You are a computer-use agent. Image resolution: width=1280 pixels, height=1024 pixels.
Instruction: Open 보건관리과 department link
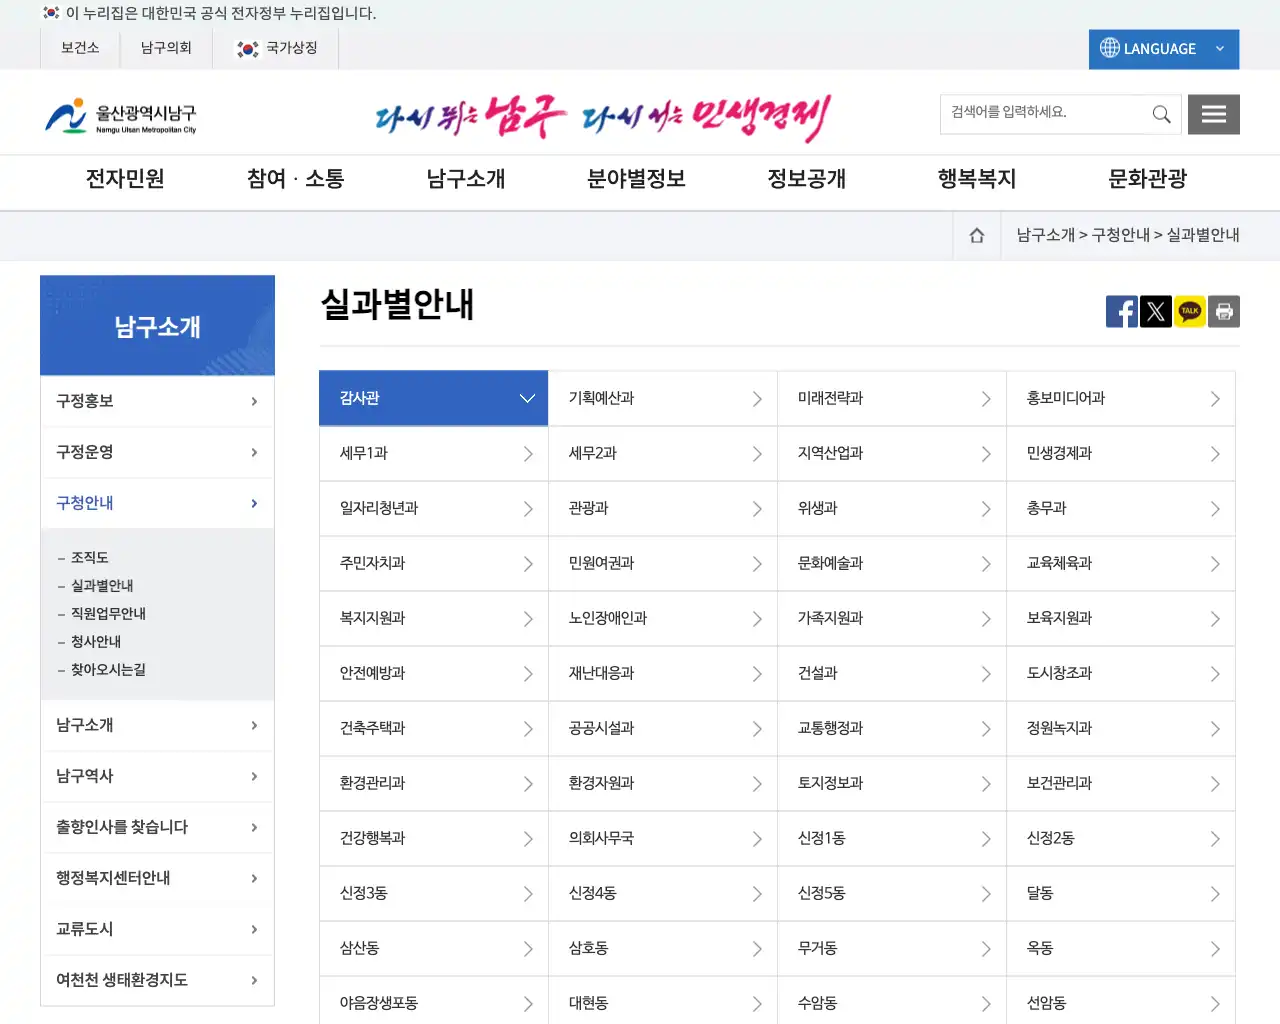(x=1121, y=783)
